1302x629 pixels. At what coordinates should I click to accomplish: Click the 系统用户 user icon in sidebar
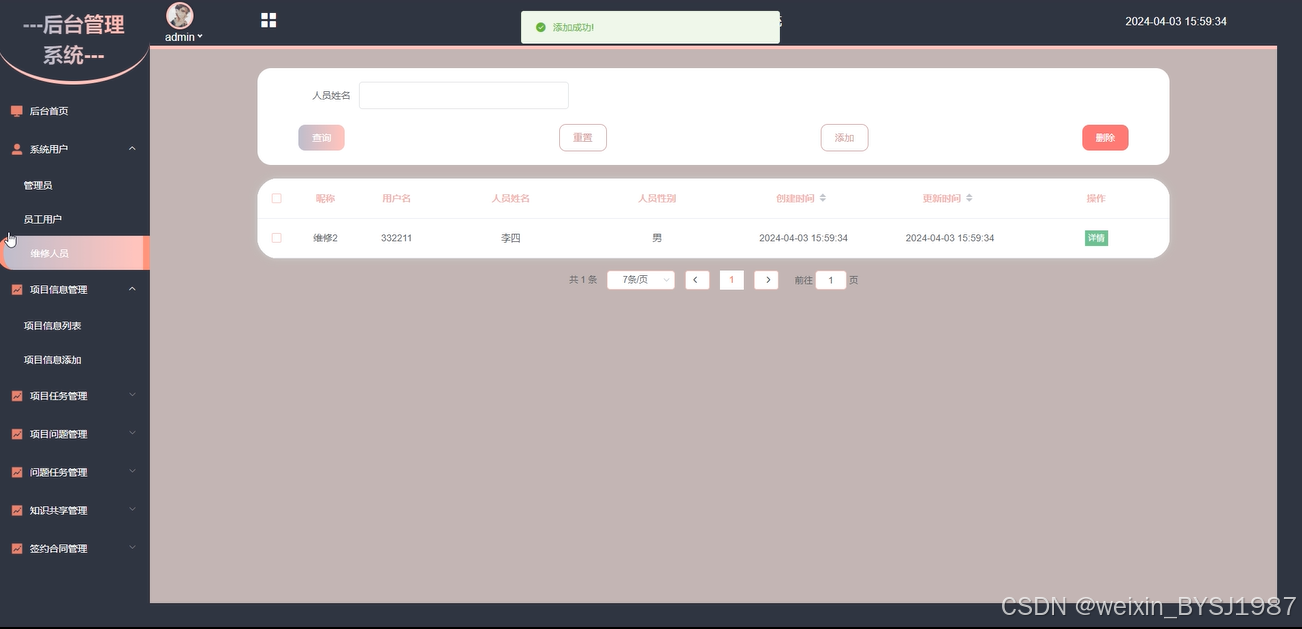[15, 148]
